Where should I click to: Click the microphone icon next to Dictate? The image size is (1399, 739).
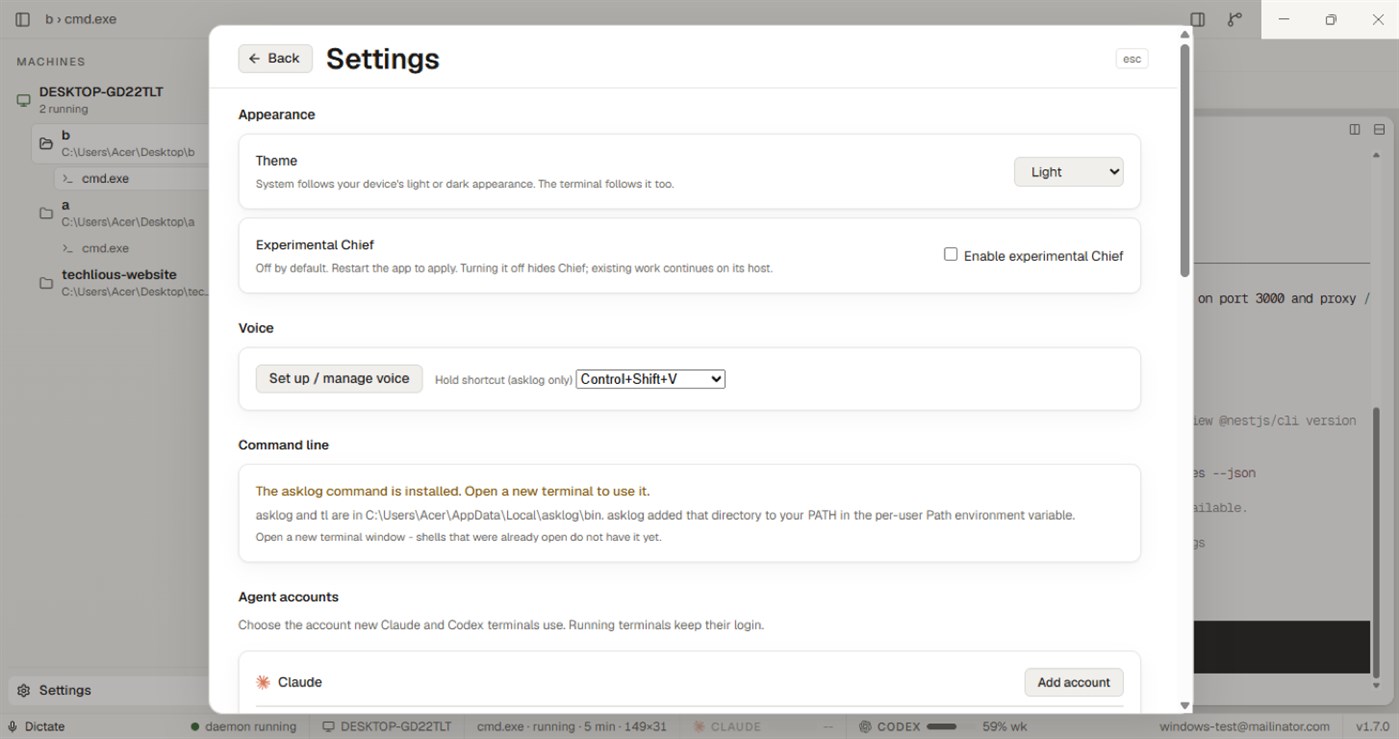(x=13, y=727)
